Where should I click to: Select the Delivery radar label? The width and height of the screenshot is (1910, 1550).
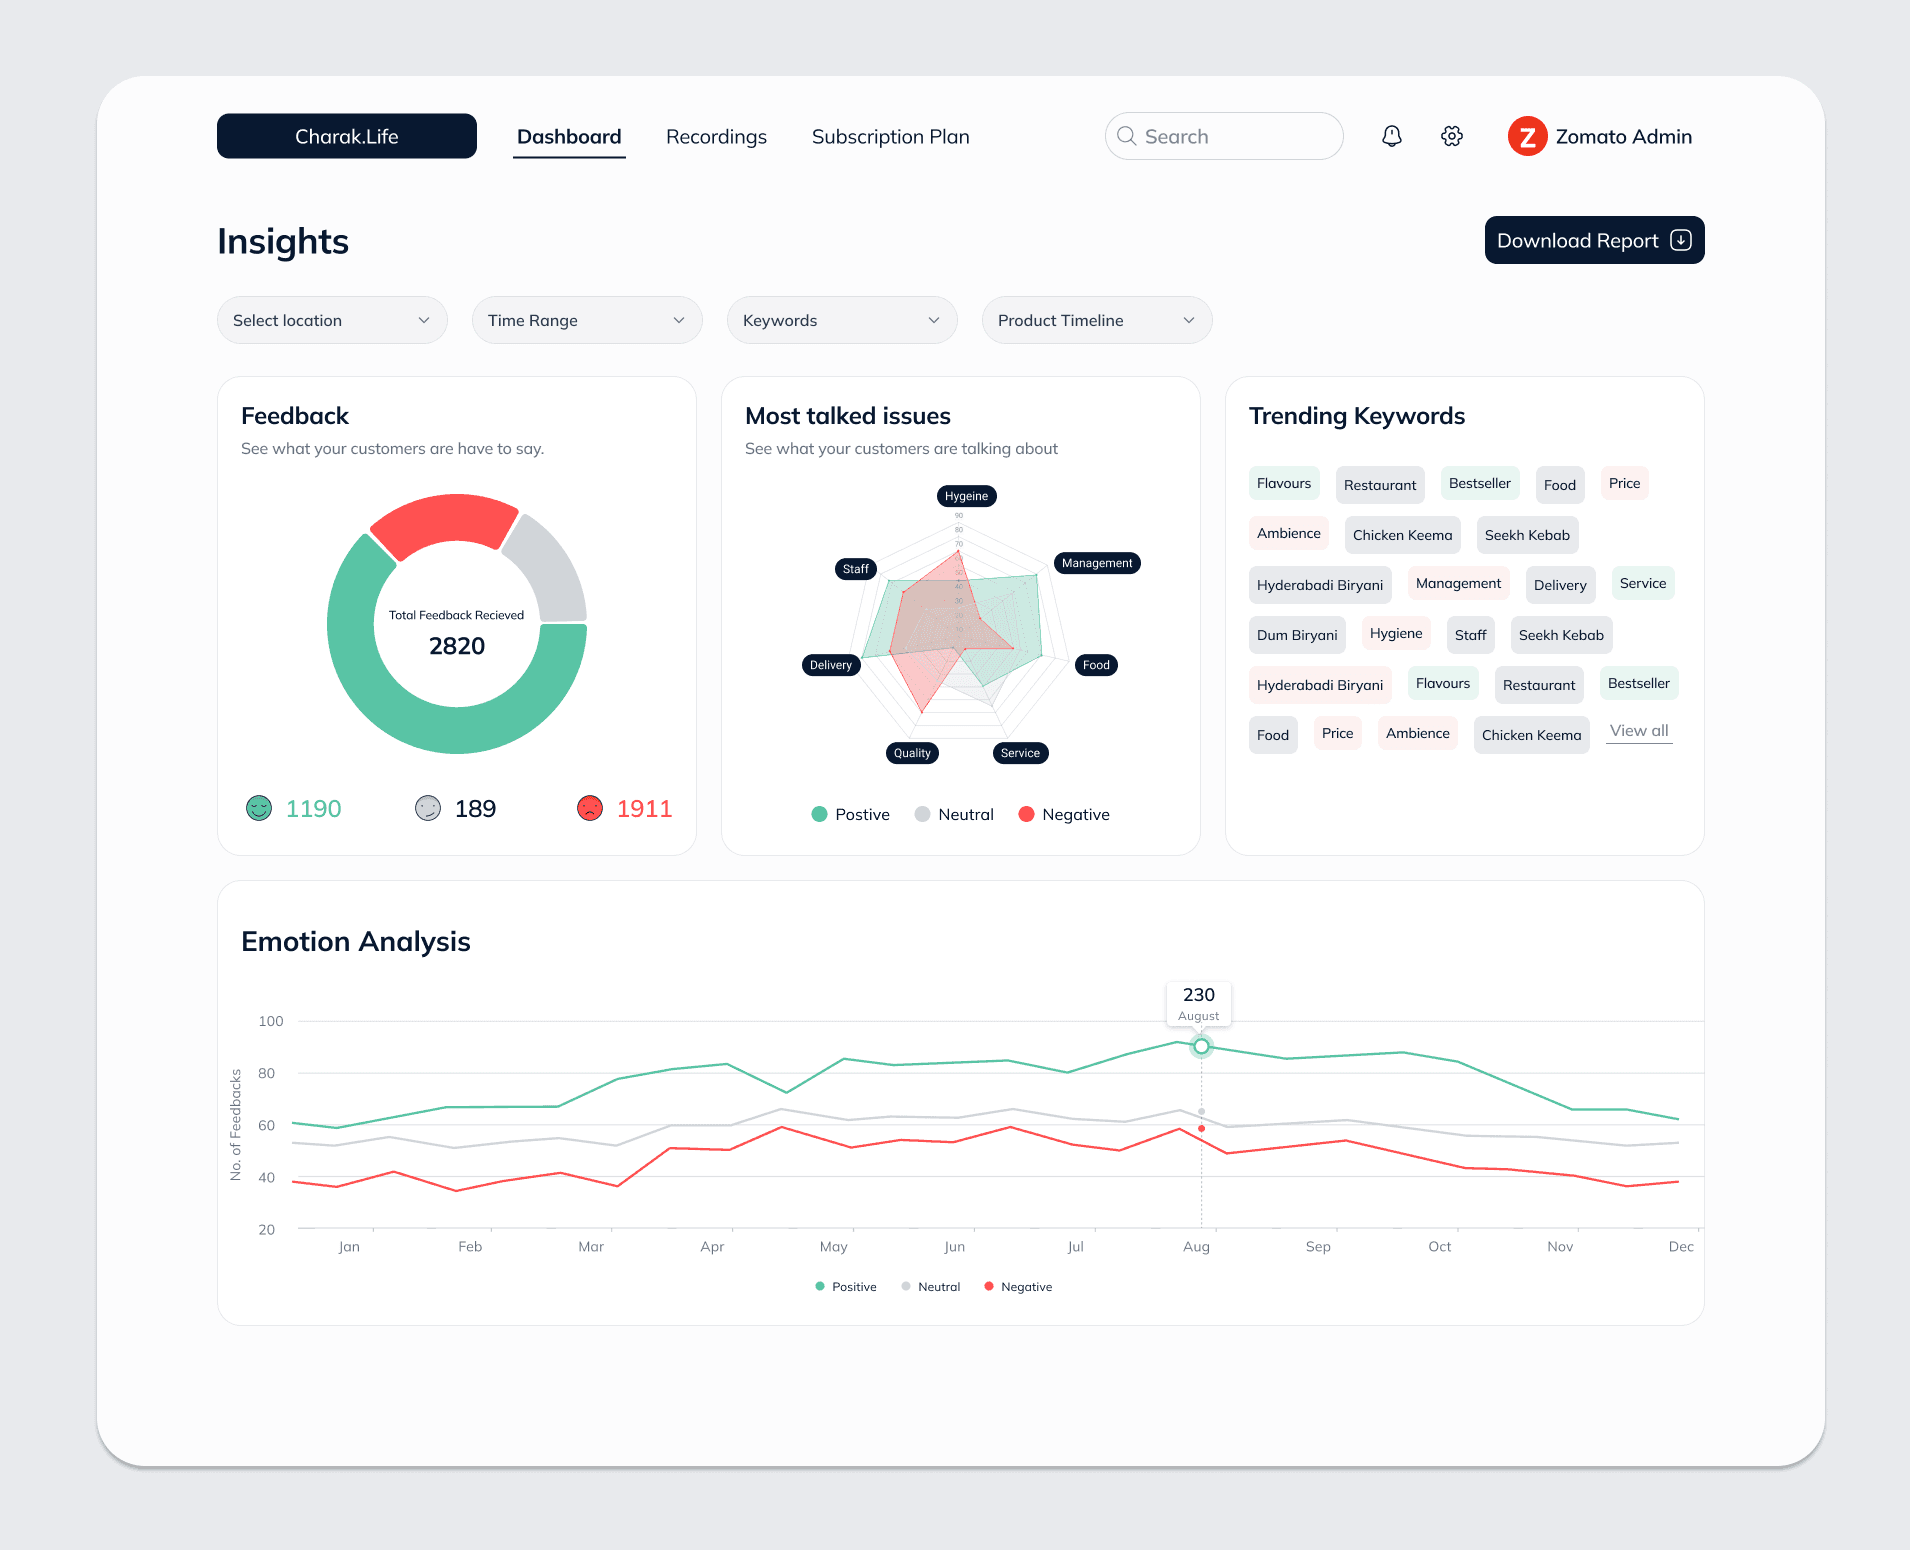[831, 665]
